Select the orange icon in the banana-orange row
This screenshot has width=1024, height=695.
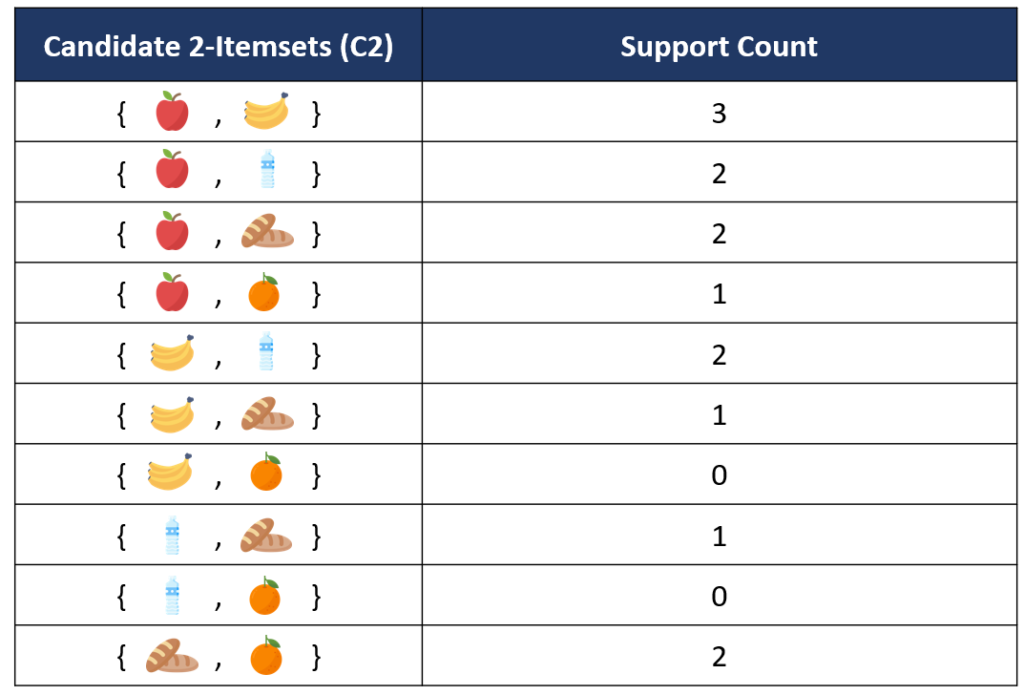coord(265,474)
